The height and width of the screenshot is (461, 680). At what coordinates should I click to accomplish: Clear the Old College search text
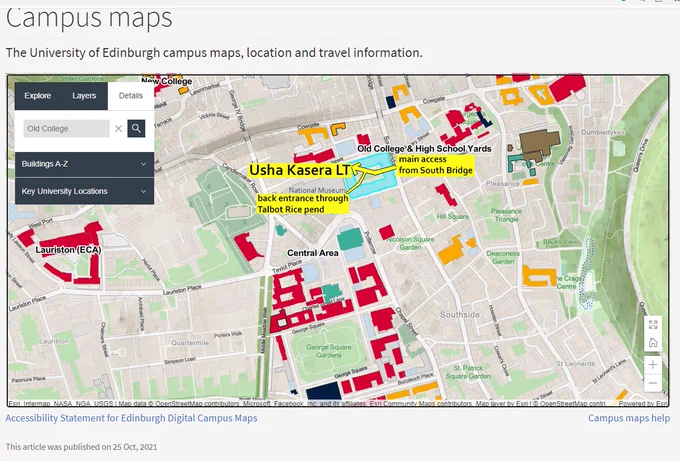point(118,128)
